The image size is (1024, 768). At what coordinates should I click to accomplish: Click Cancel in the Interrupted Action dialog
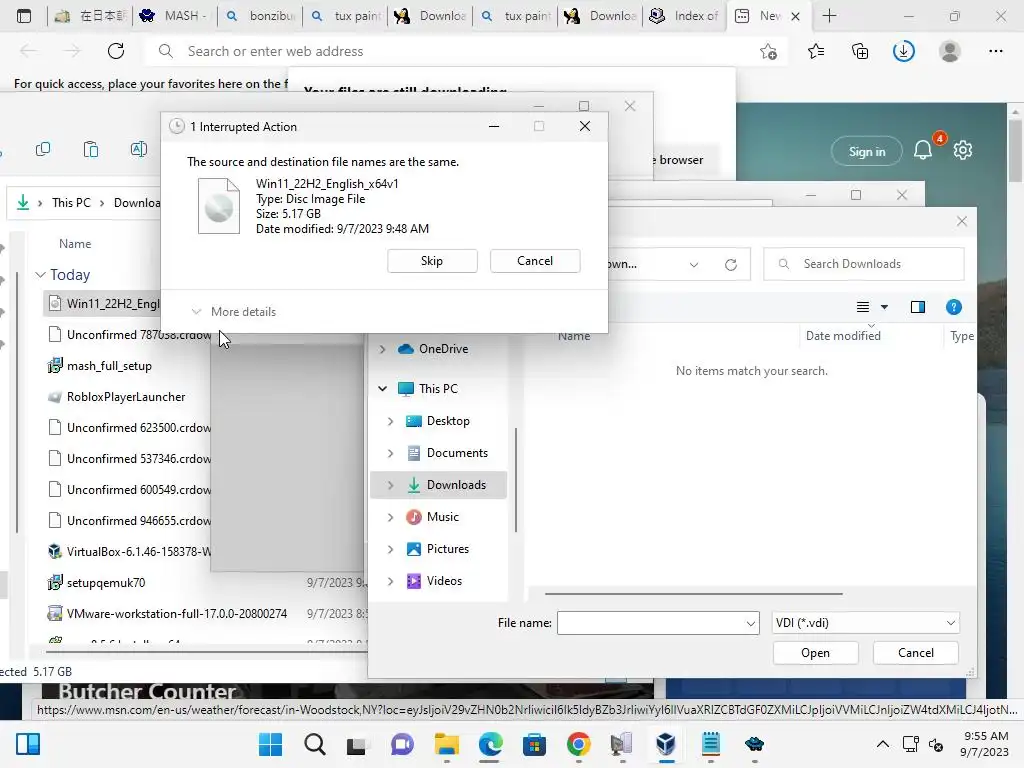(535, 261)
